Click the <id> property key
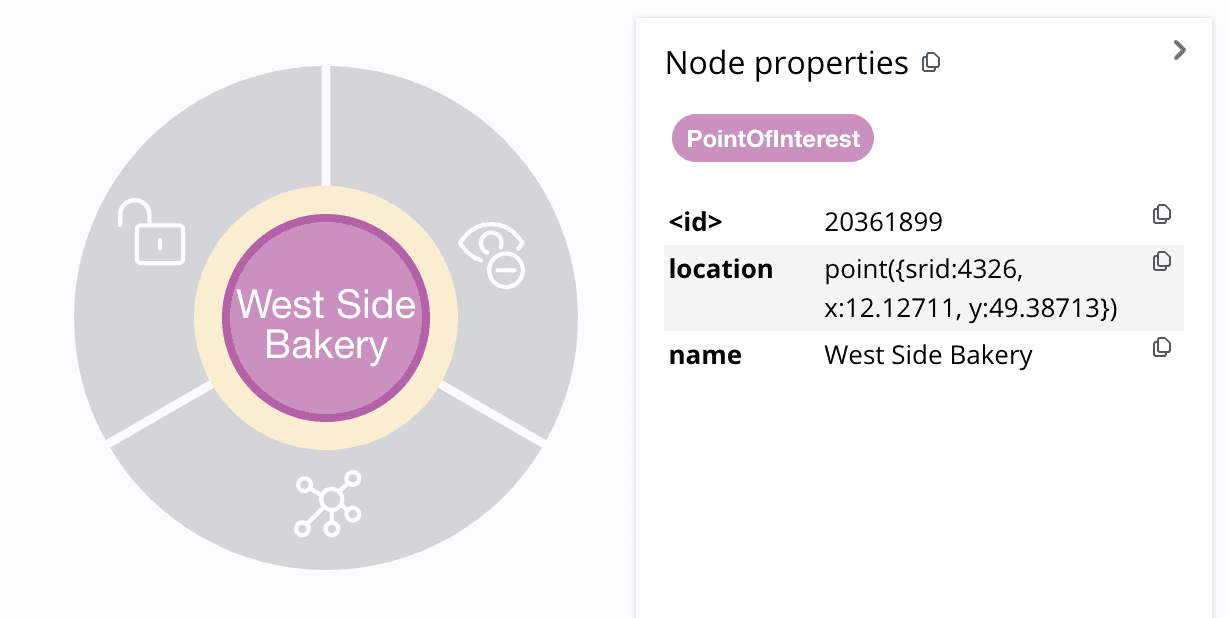 pos(695,222)
